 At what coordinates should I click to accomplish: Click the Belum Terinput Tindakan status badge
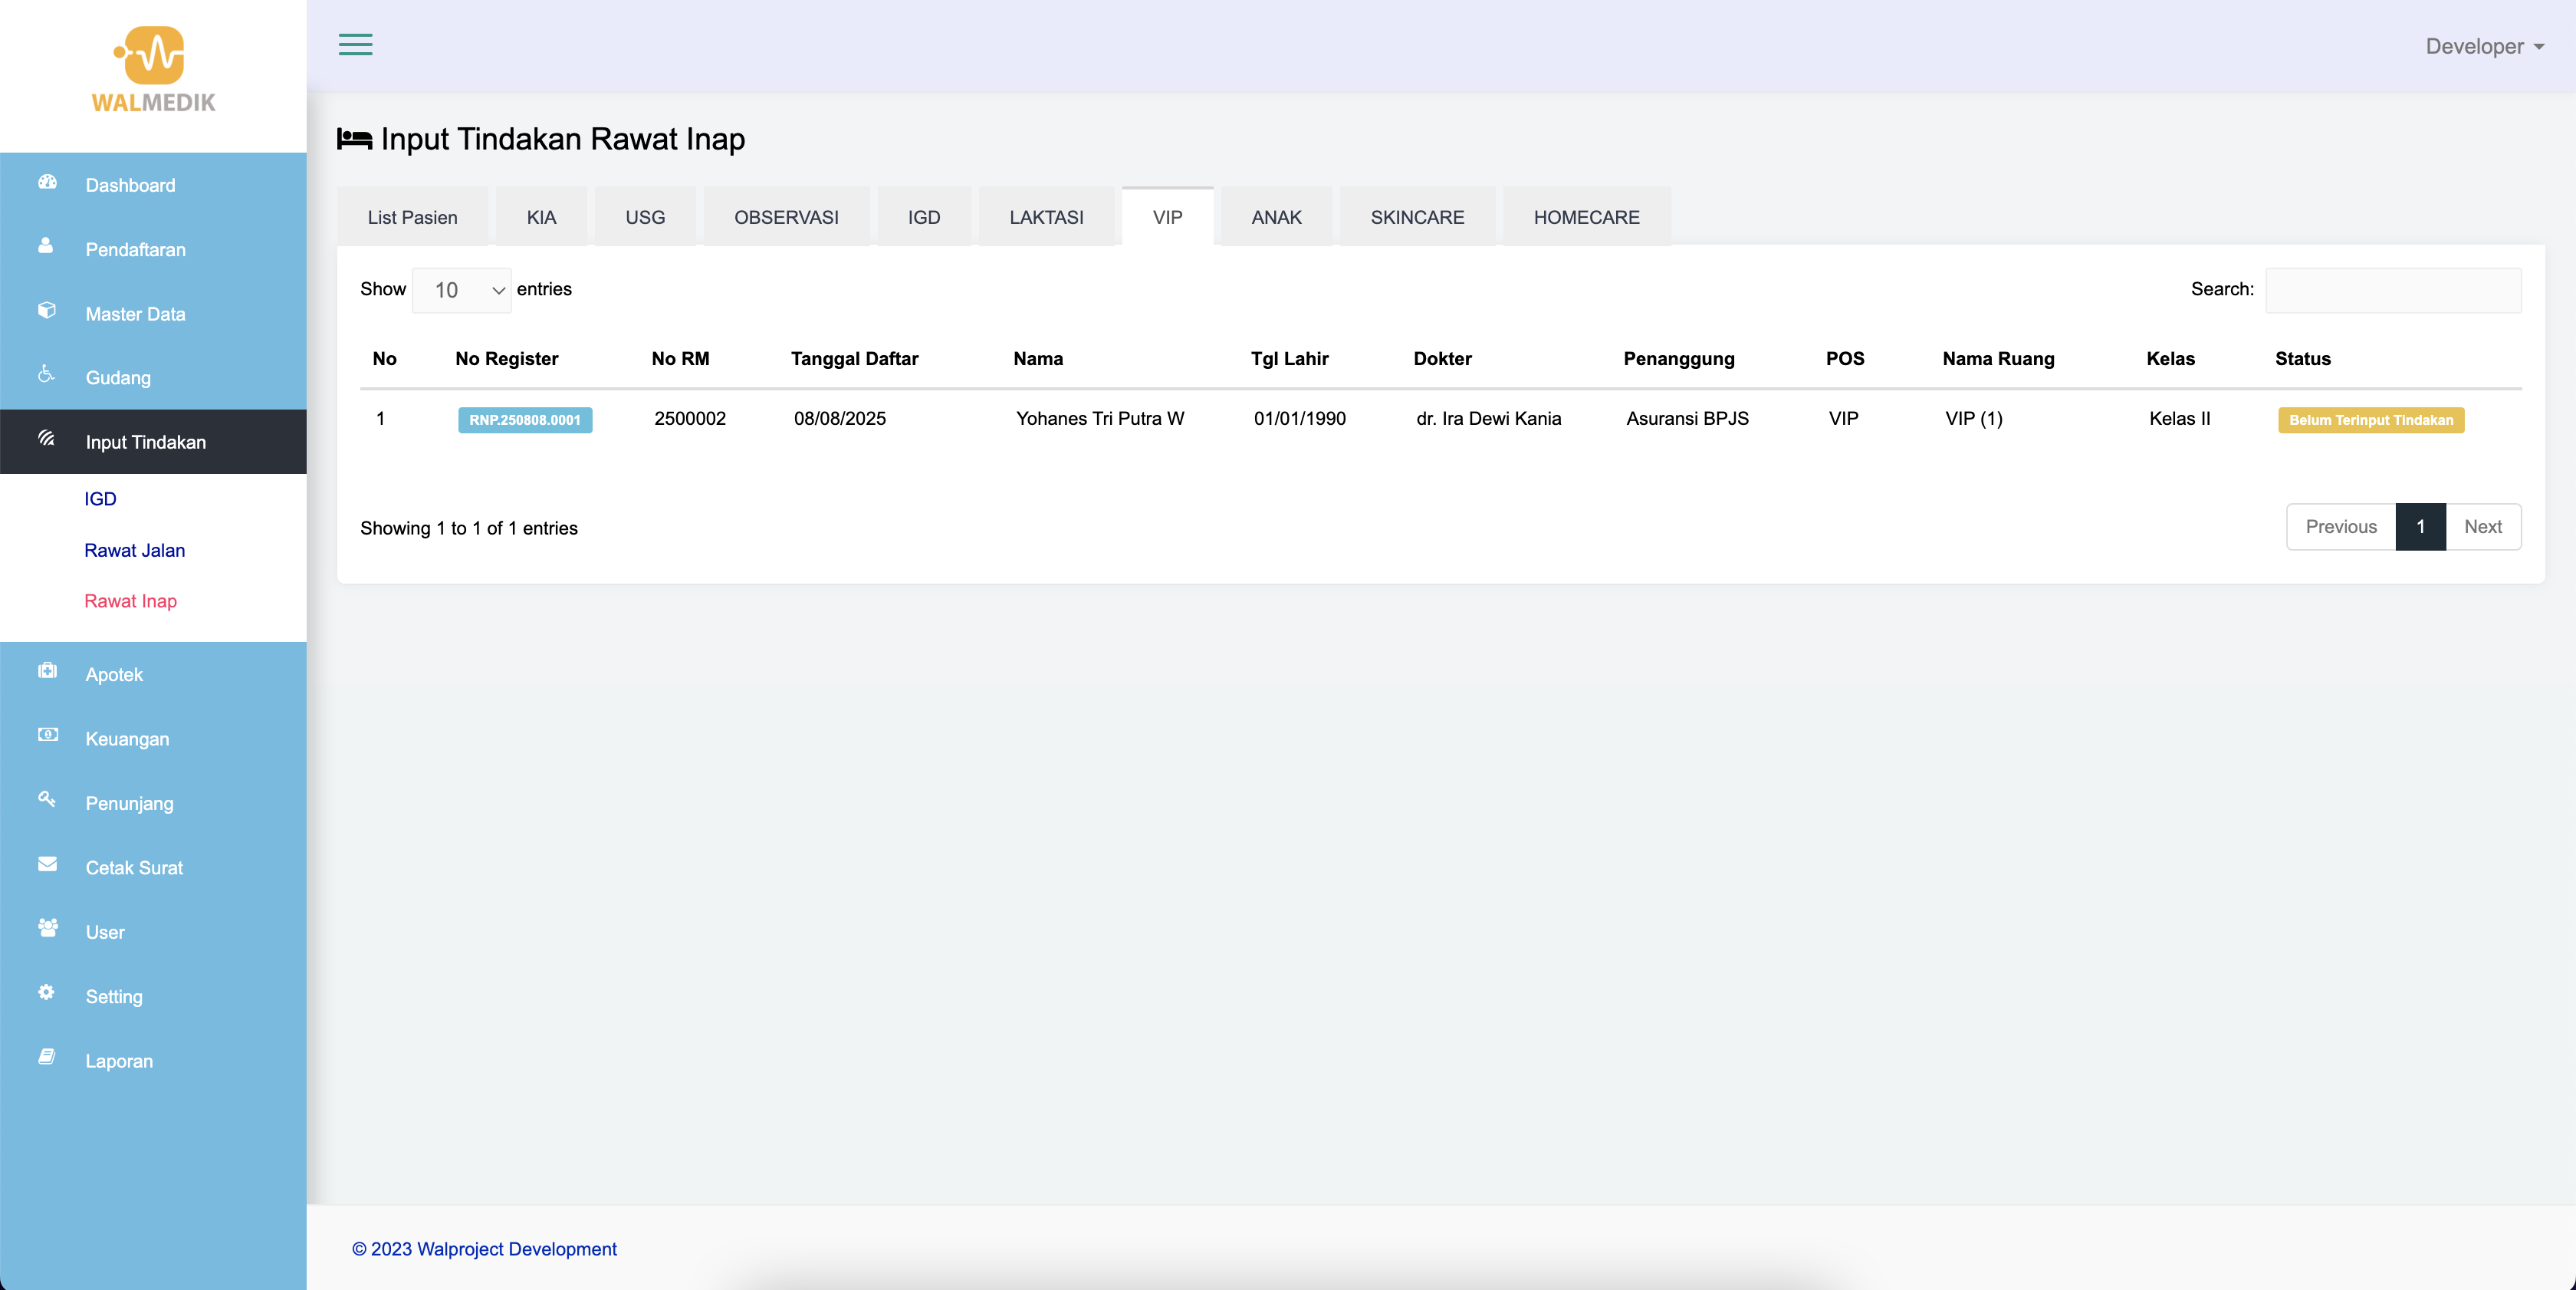[2371, 420]
